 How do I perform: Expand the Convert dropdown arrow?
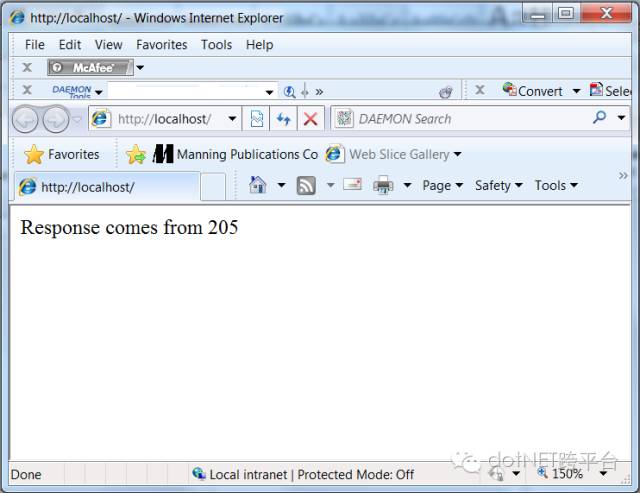(x=576, y=91)
